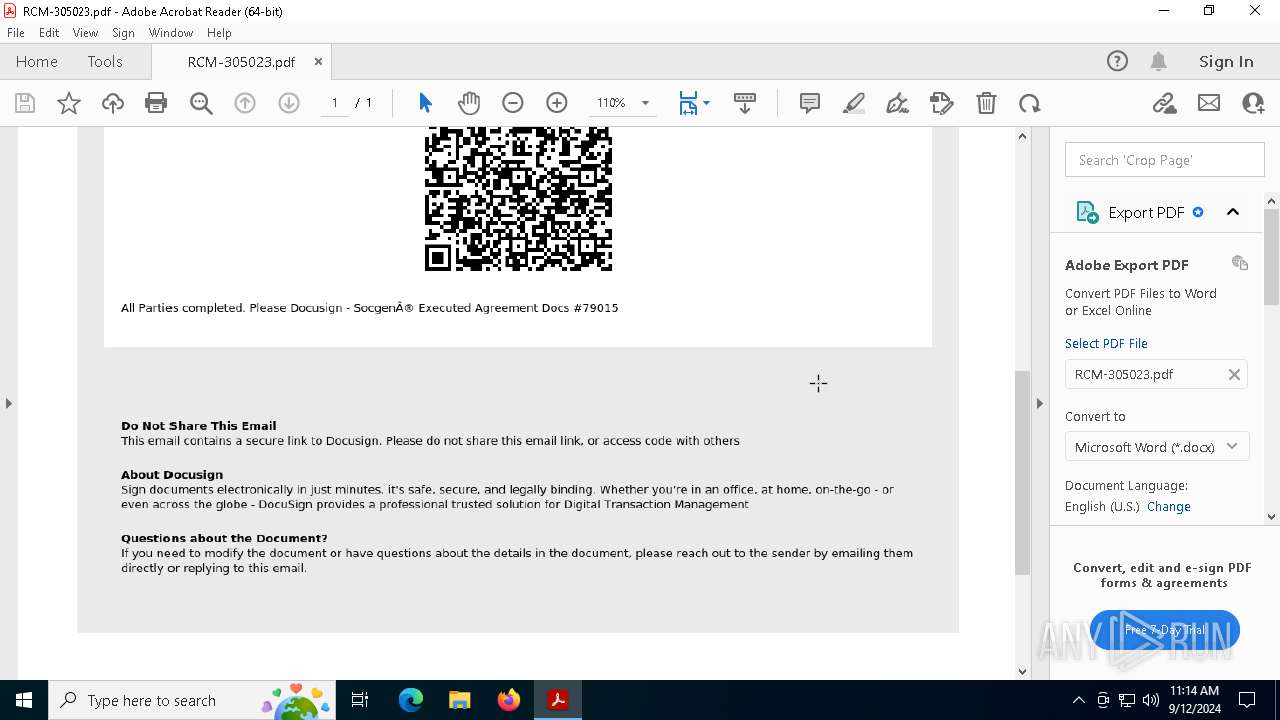This screenshot has width=1280, height=720.
Task: Activate the Hand pan tool
Action: pyautogui.click(x=469, y=103)
